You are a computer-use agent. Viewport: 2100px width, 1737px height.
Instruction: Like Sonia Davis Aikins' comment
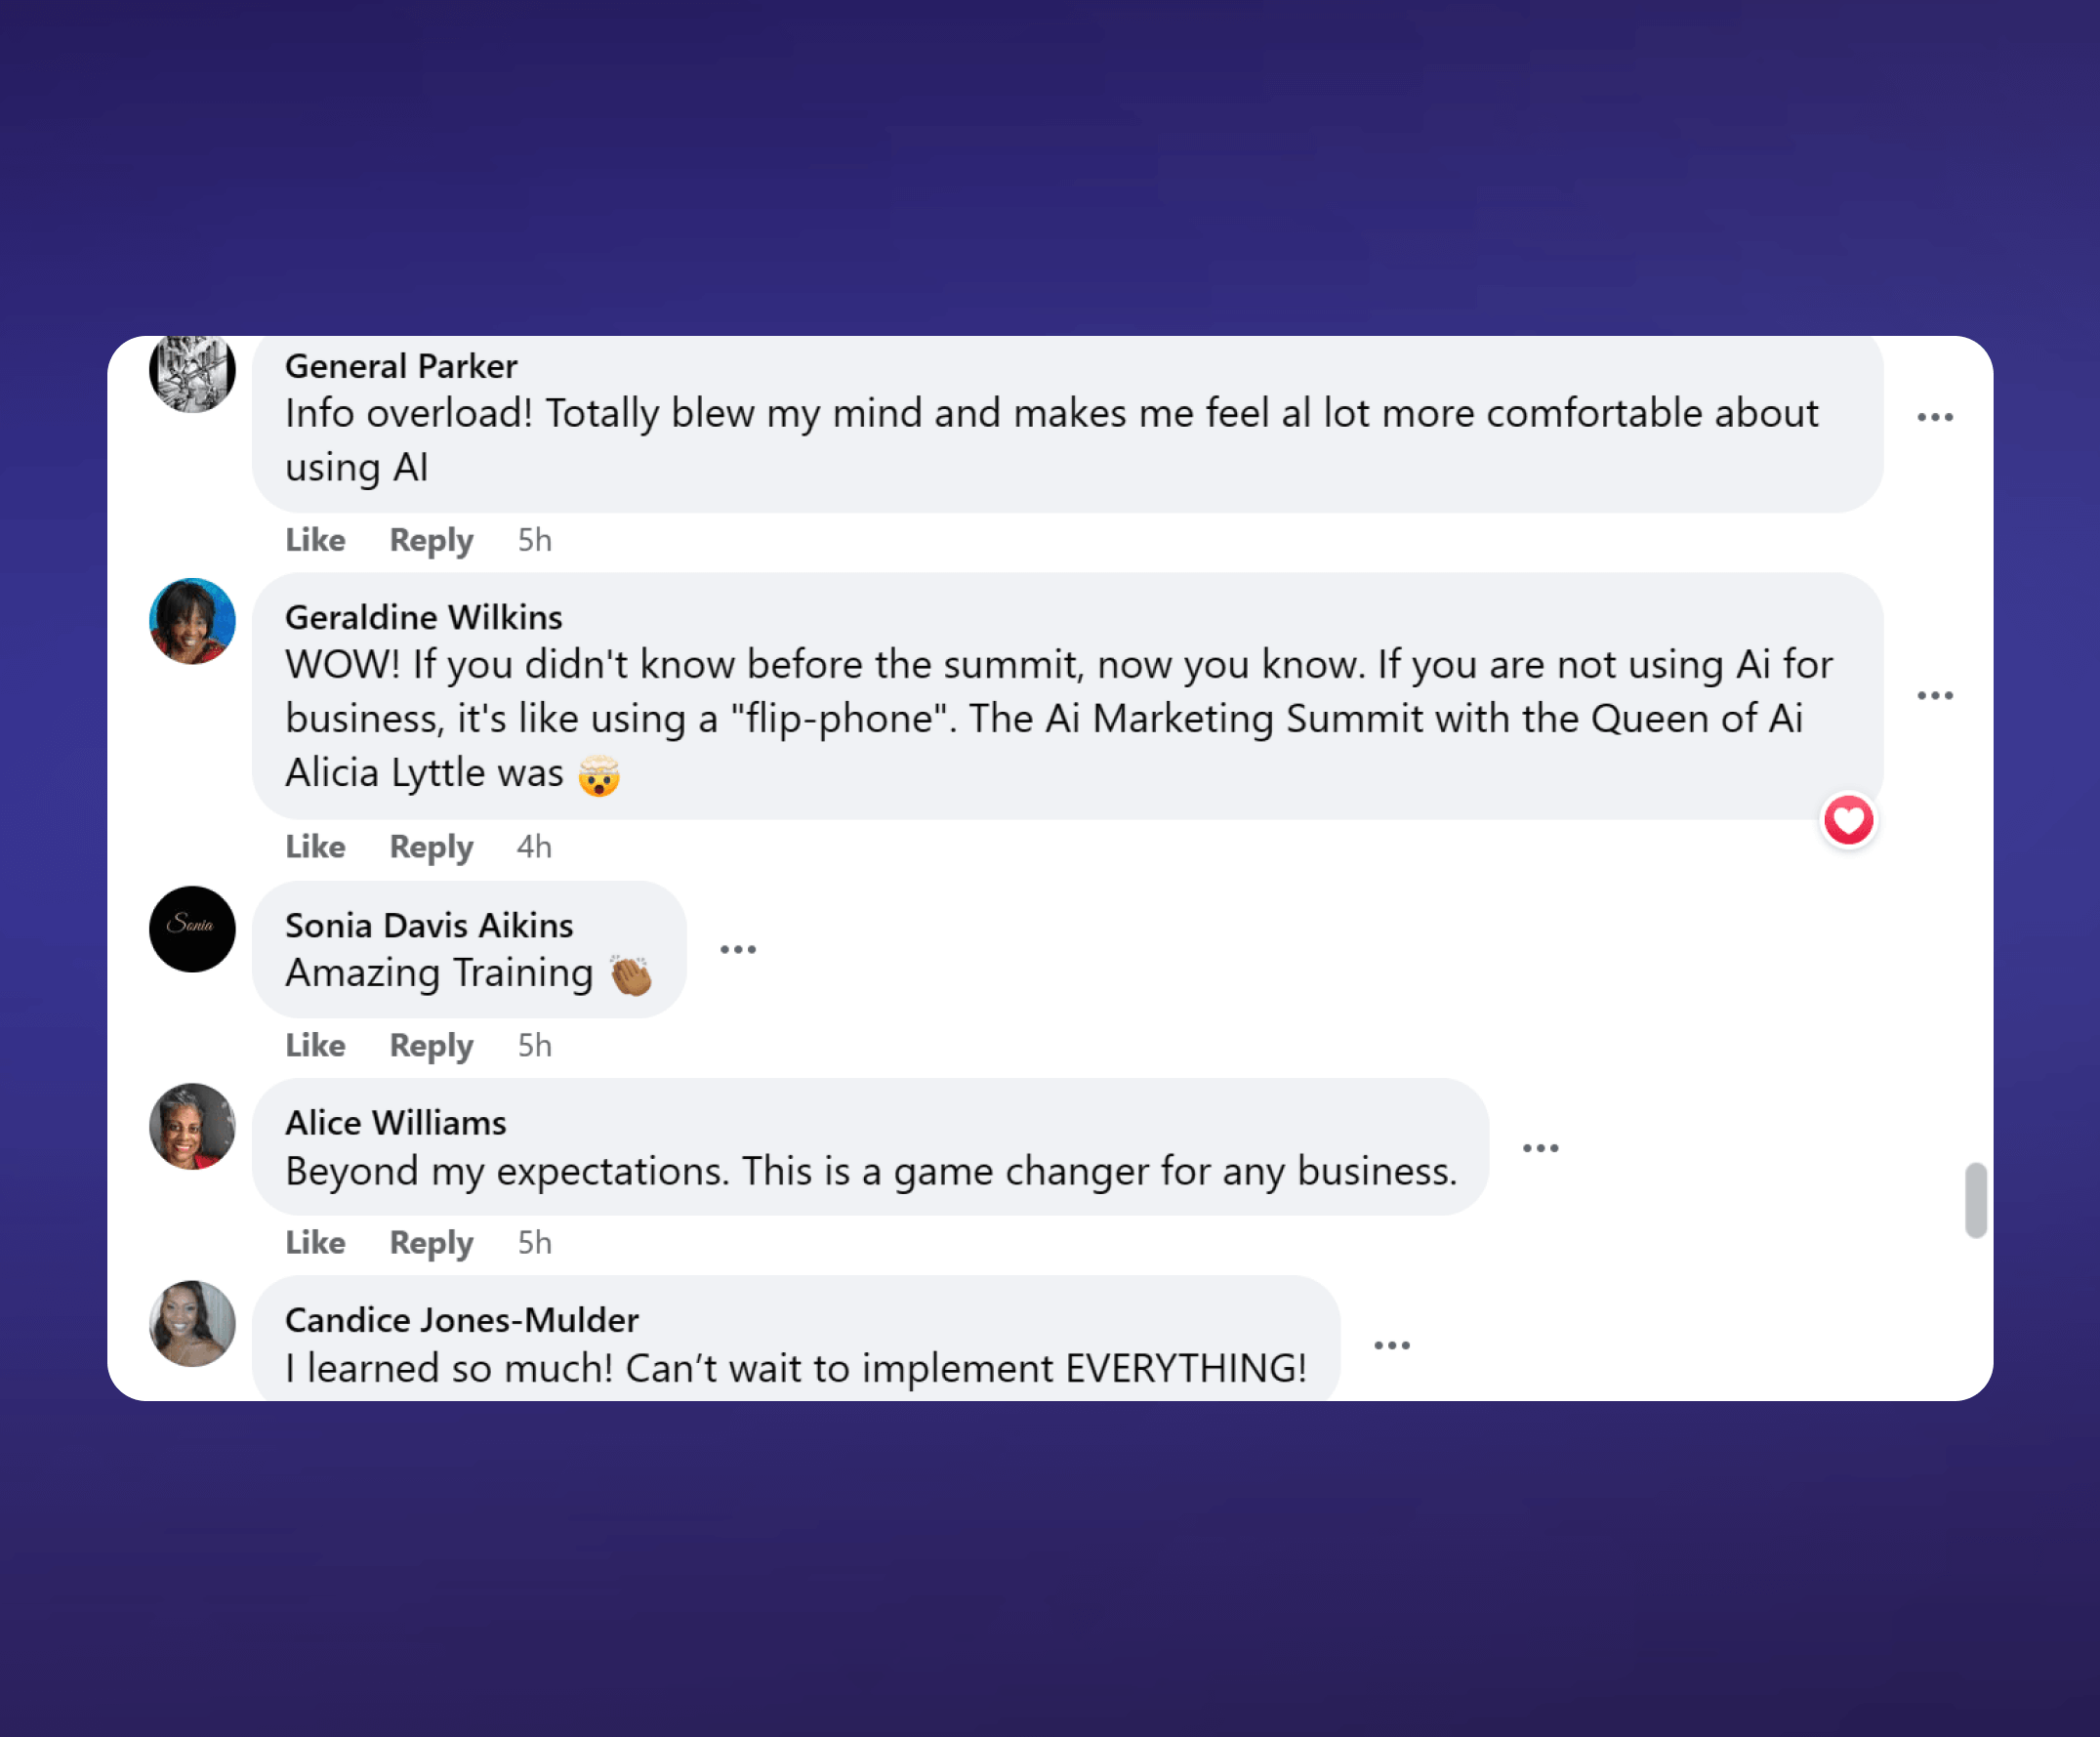(x=315, y=1045)
